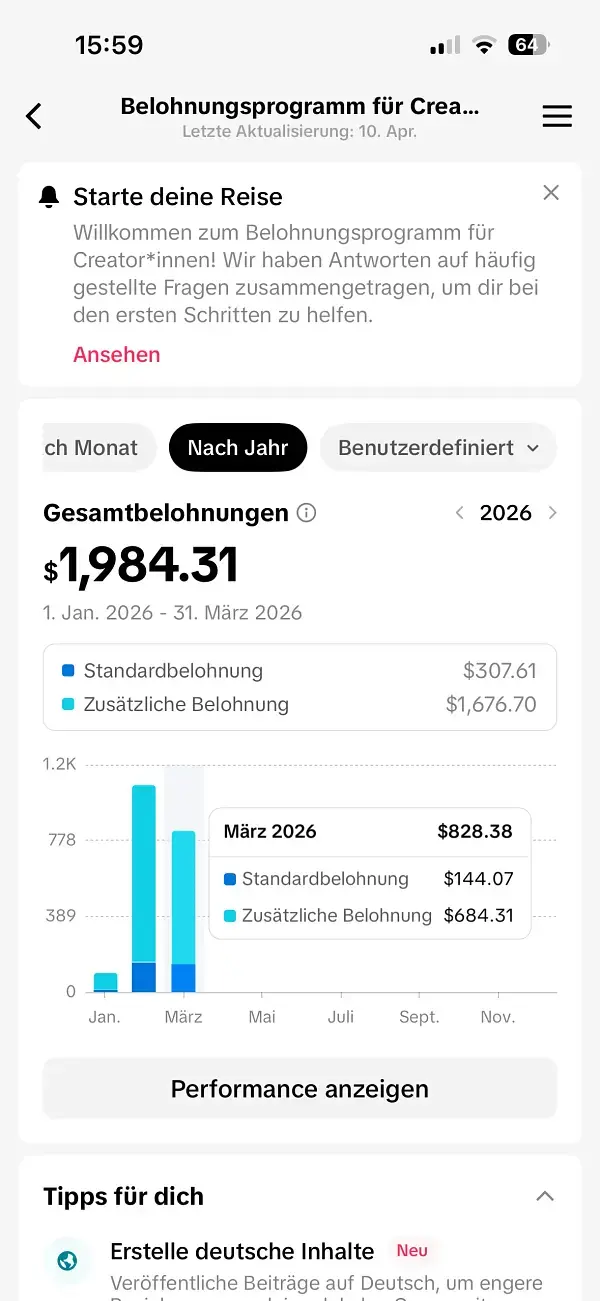Collapse the Tipps für dich section
The height and width of the screenshot is (1301, 600).
[545, 1196]
